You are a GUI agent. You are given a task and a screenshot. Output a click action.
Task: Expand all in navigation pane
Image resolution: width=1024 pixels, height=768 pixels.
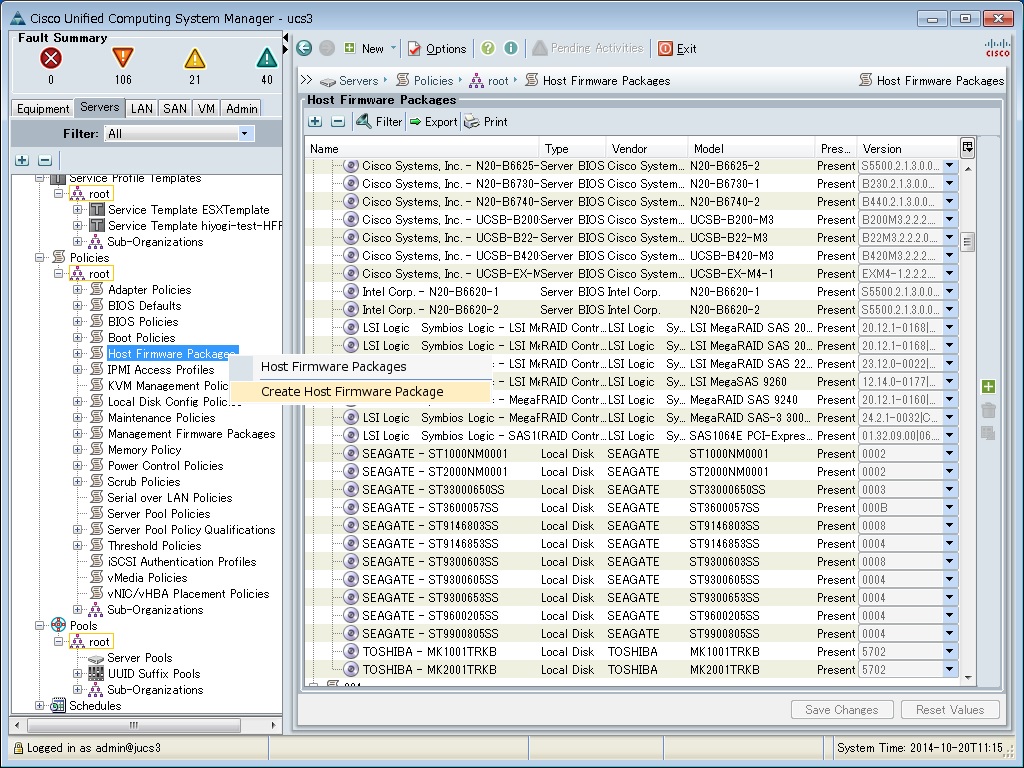pyautogui.click(x=22, y=160)
